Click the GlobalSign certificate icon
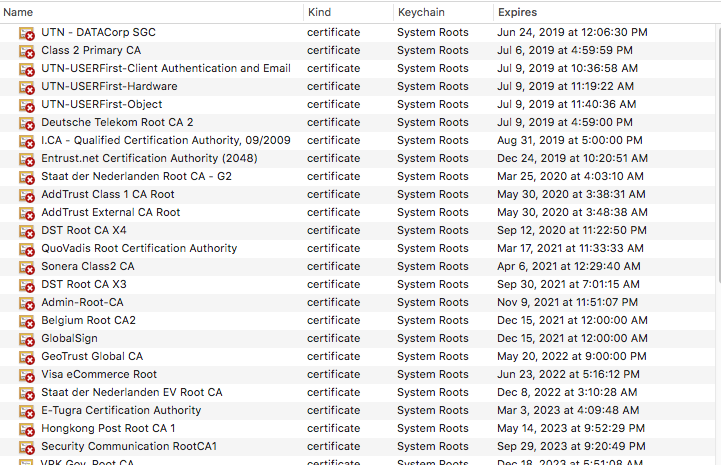The height and width of the screenshot is (465, 721). pos(27,339)
